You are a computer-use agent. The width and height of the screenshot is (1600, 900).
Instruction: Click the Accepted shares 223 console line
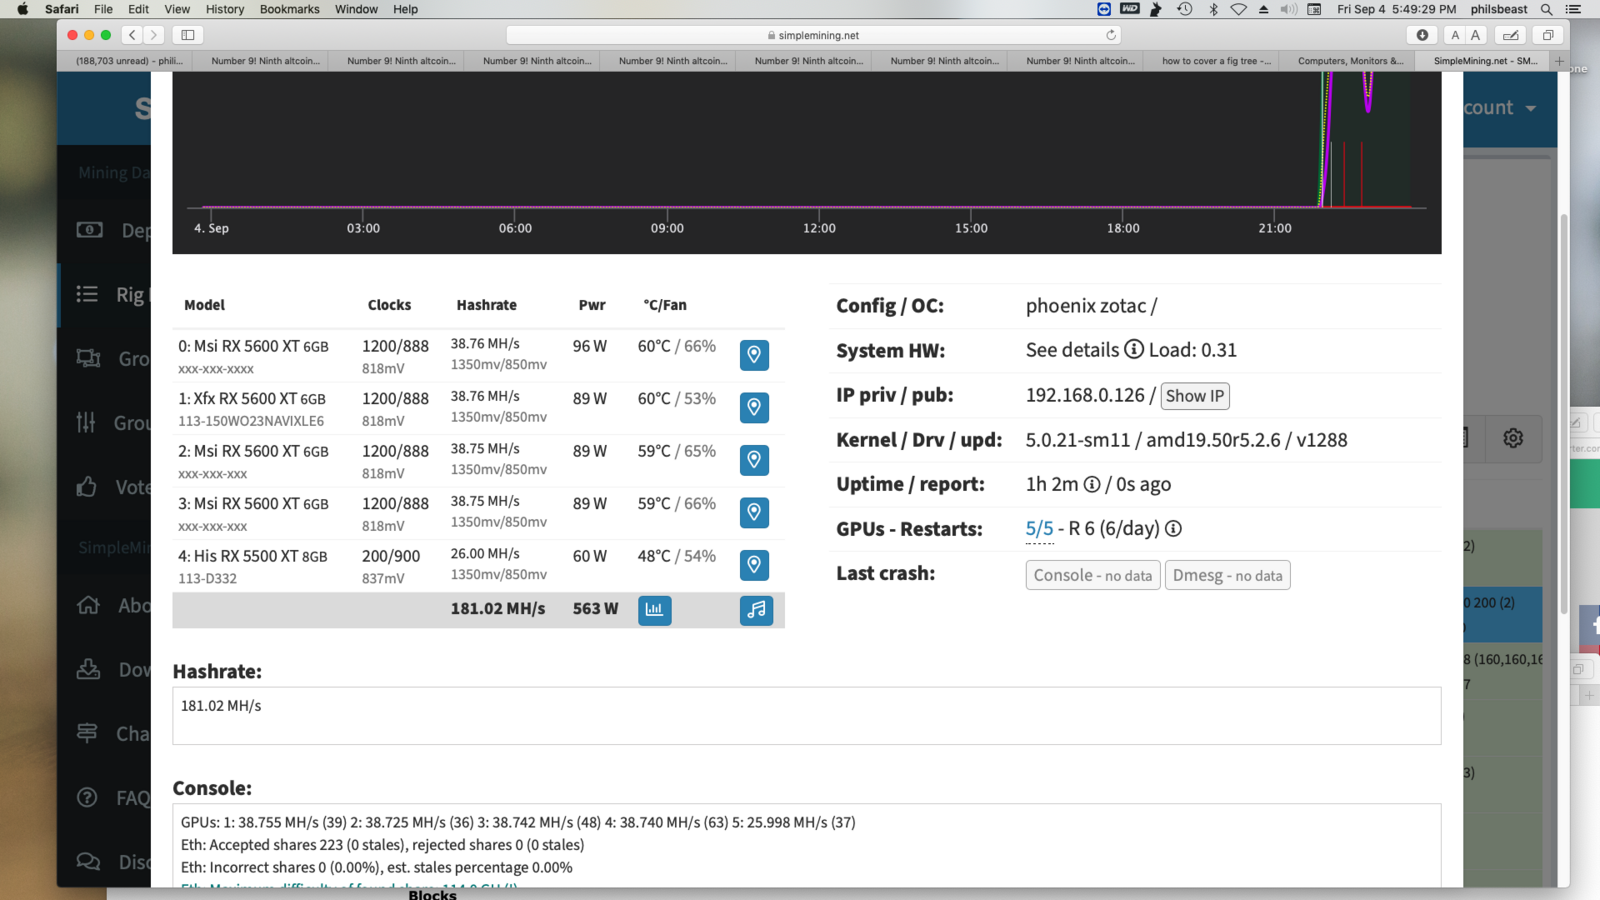pos(383,845)
